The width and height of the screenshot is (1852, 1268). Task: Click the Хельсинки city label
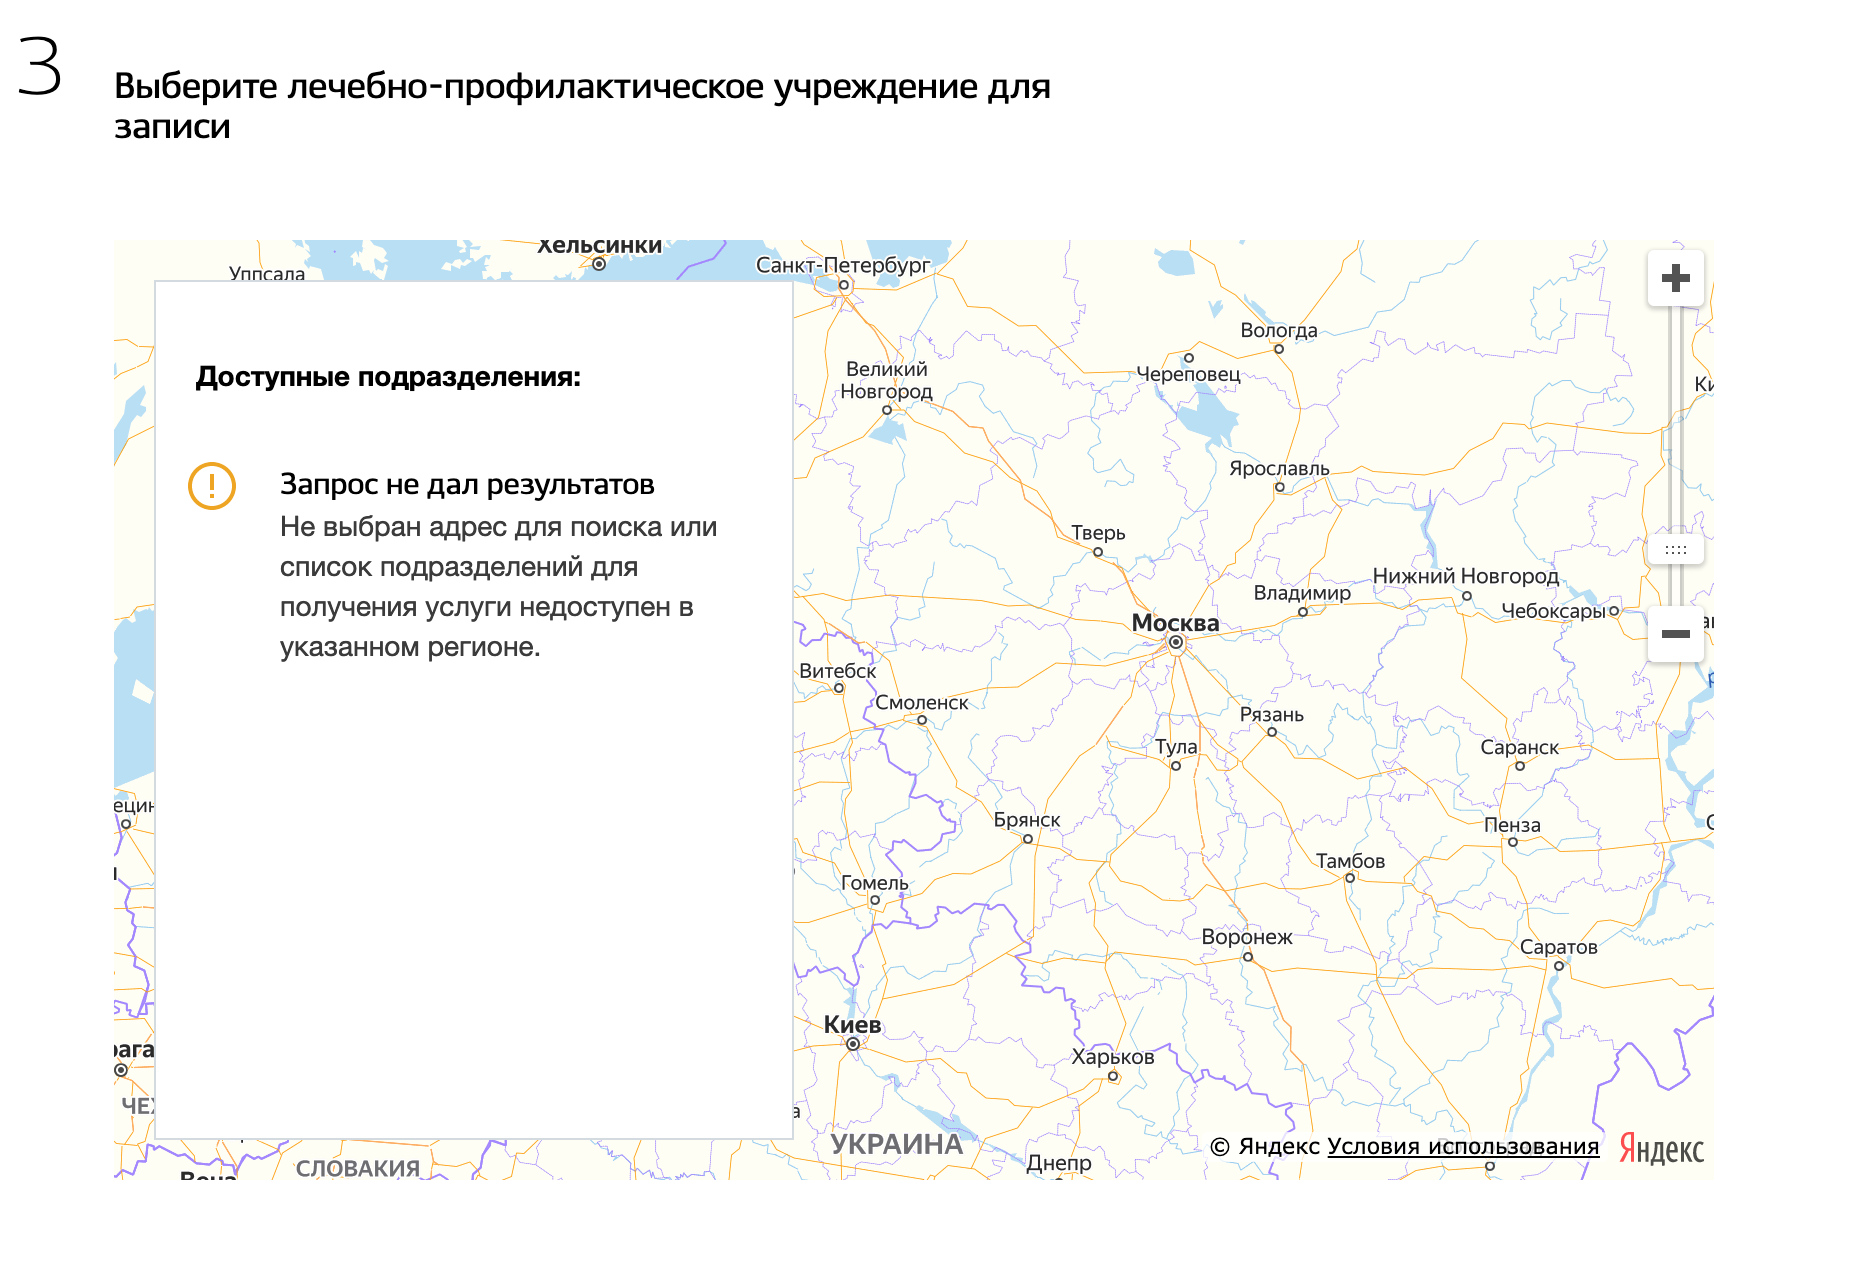pyautogui.click(x=600, y=246)
